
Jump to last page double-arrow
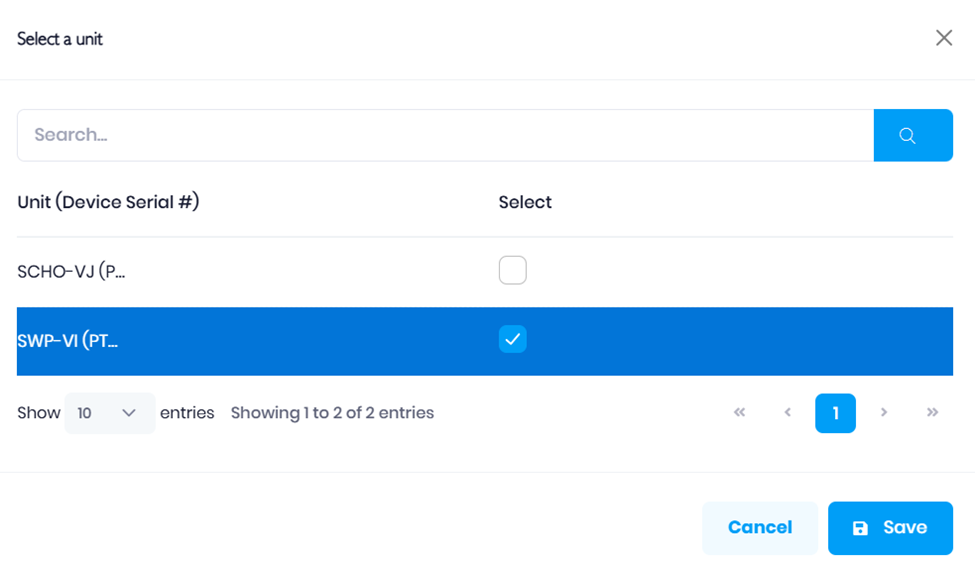click(932, 412)
